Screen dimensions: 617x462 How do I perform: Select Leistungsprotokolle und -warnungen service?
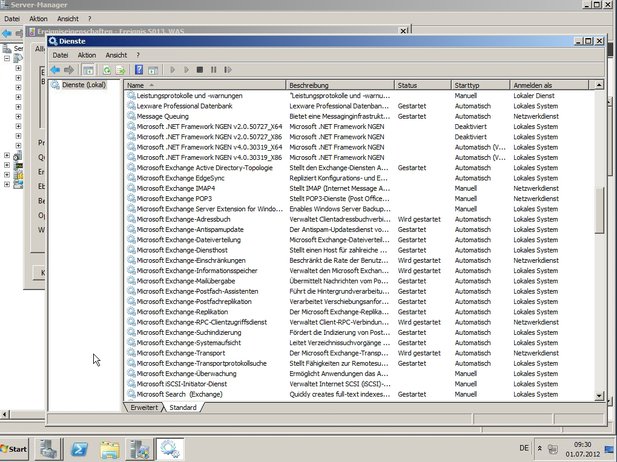click(189, 96)
